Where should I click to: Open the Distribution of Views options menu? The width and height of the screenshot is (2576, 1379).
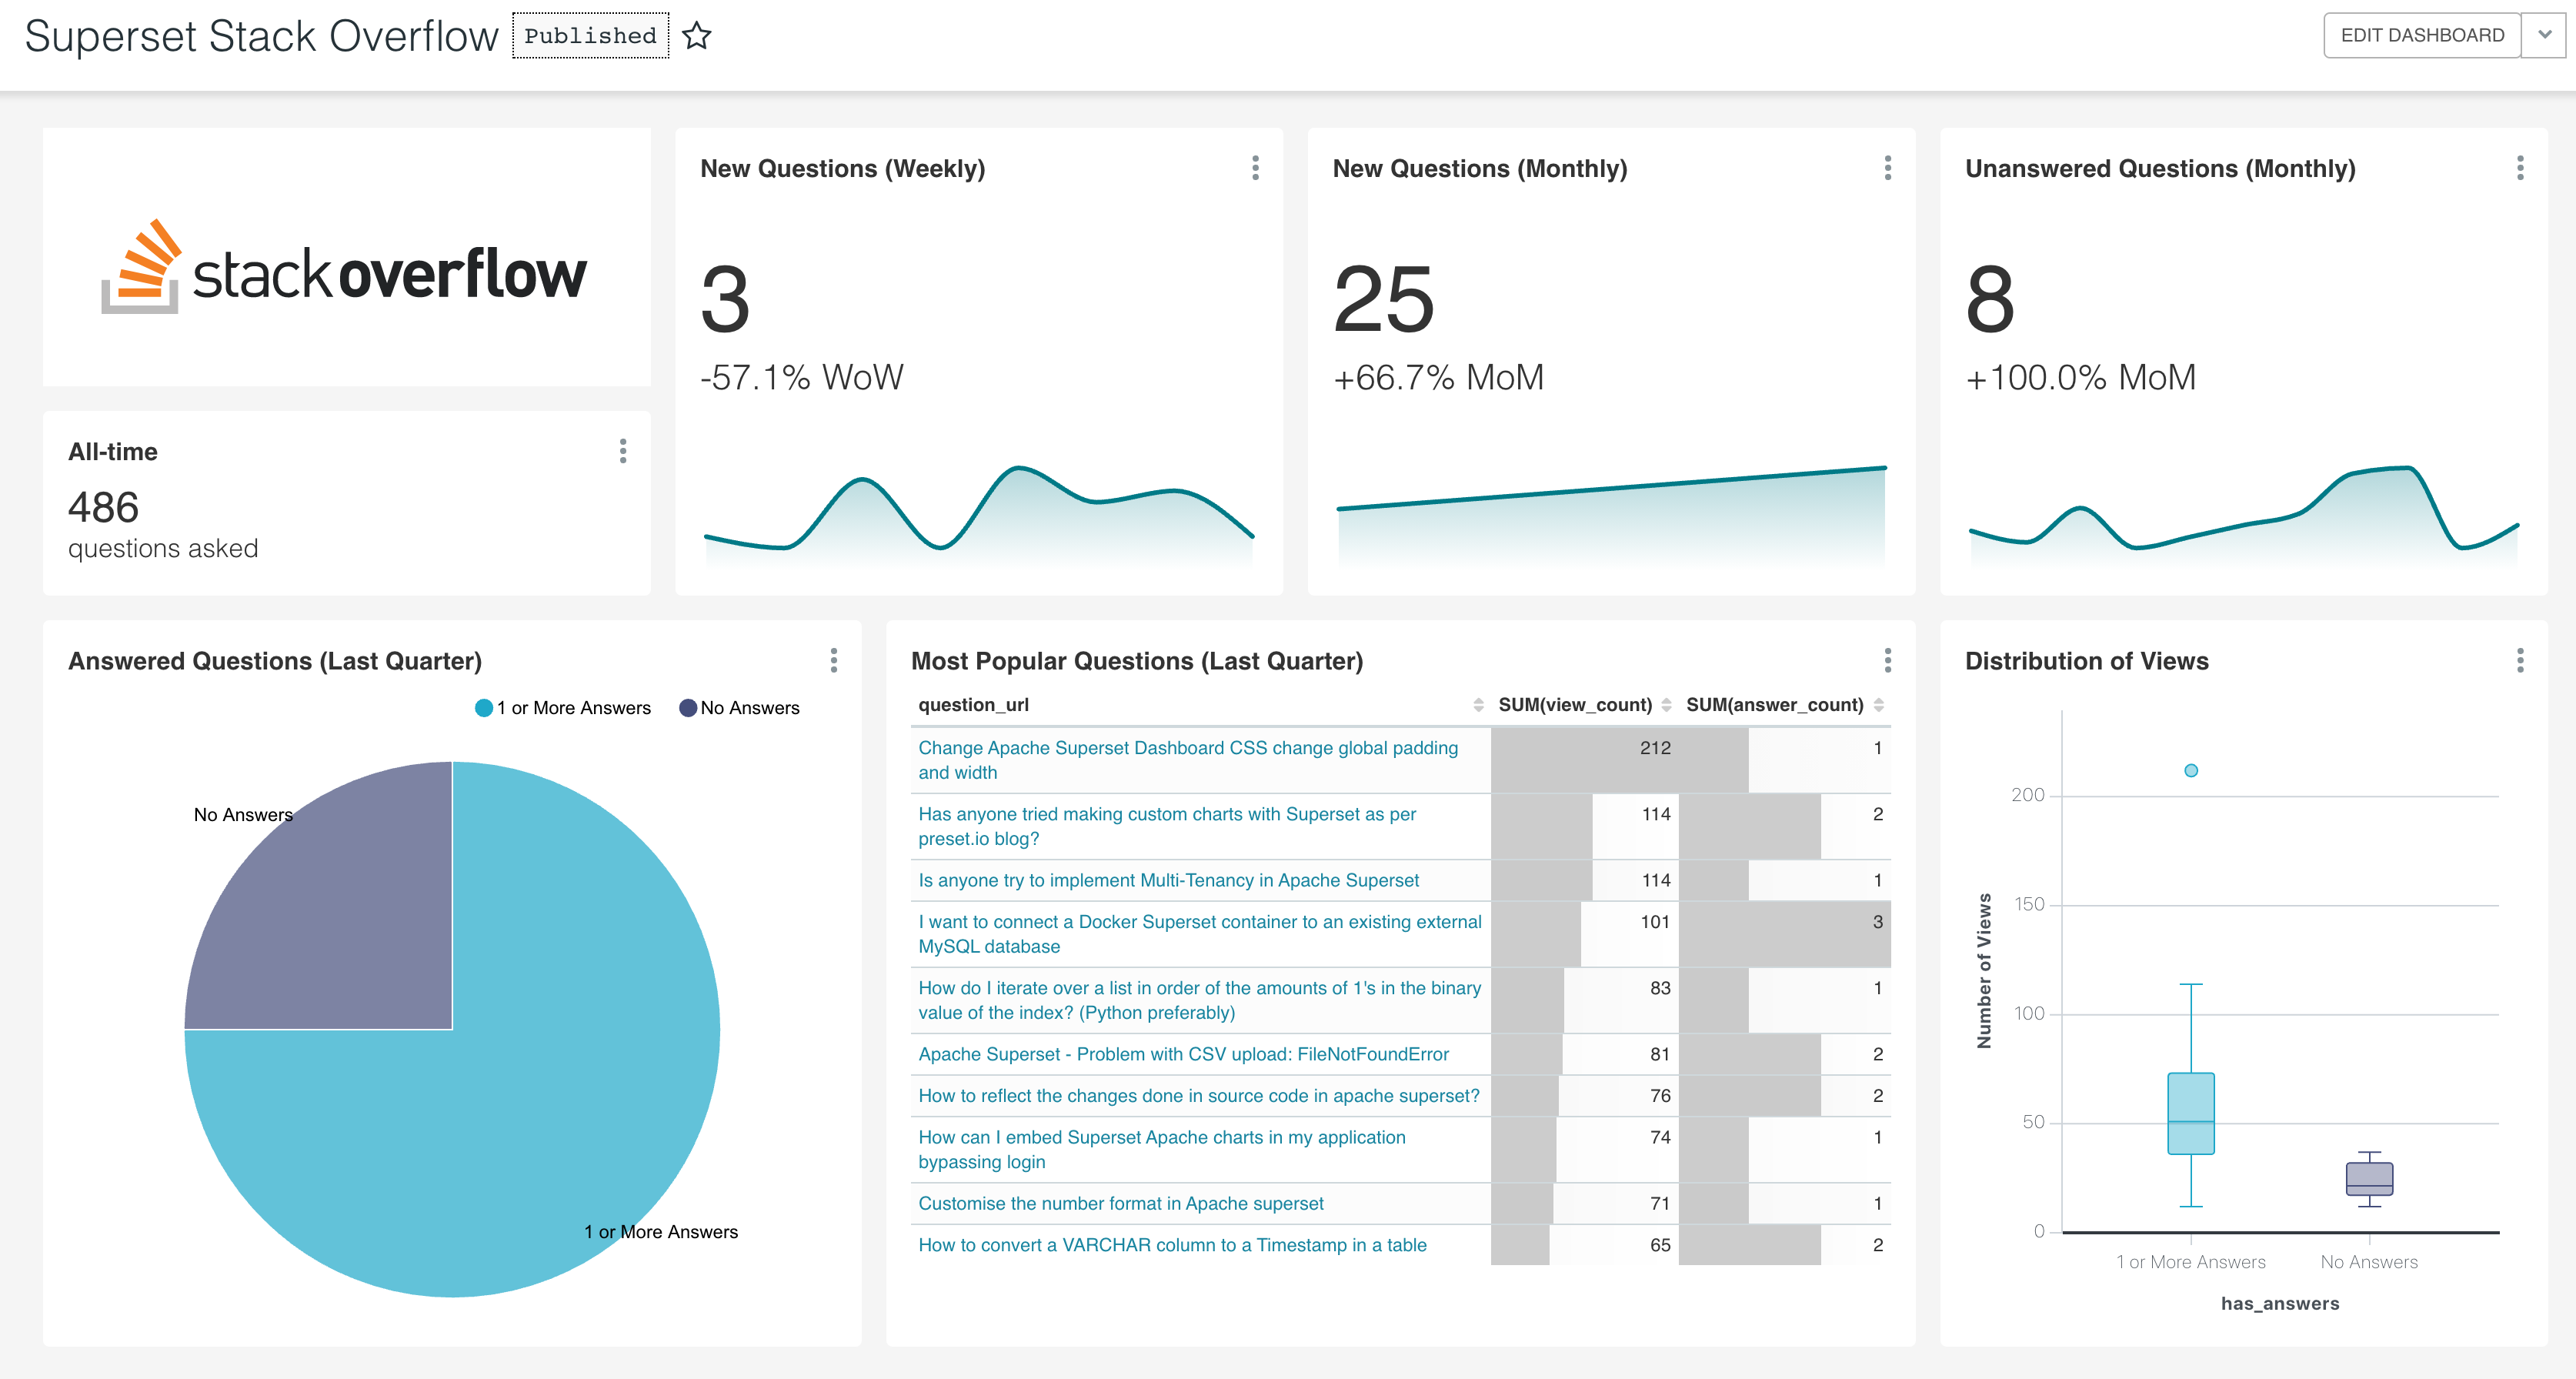pyautogui.click(x=2519, y=660)
